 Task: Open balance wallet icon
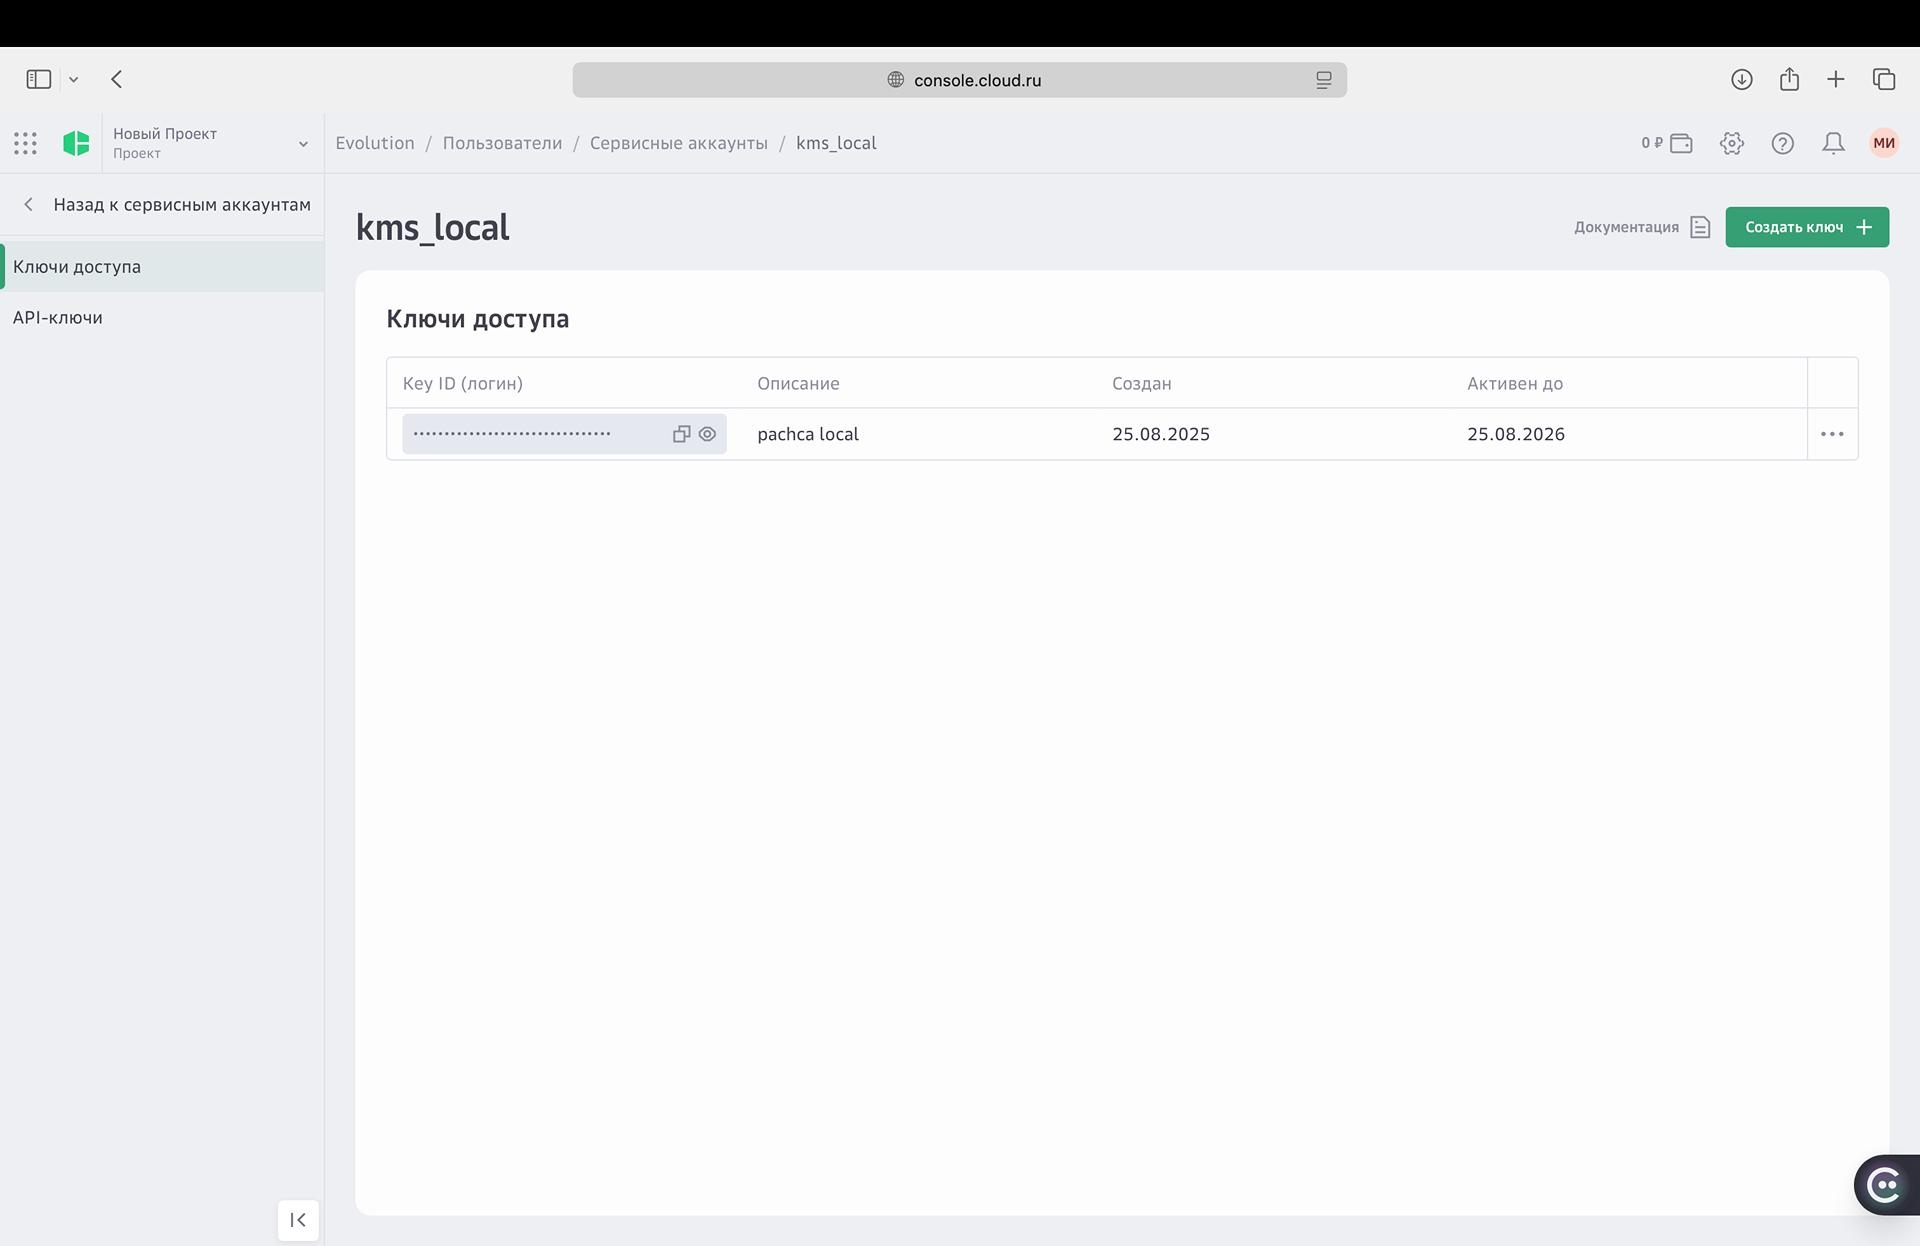click(1681, 143)
